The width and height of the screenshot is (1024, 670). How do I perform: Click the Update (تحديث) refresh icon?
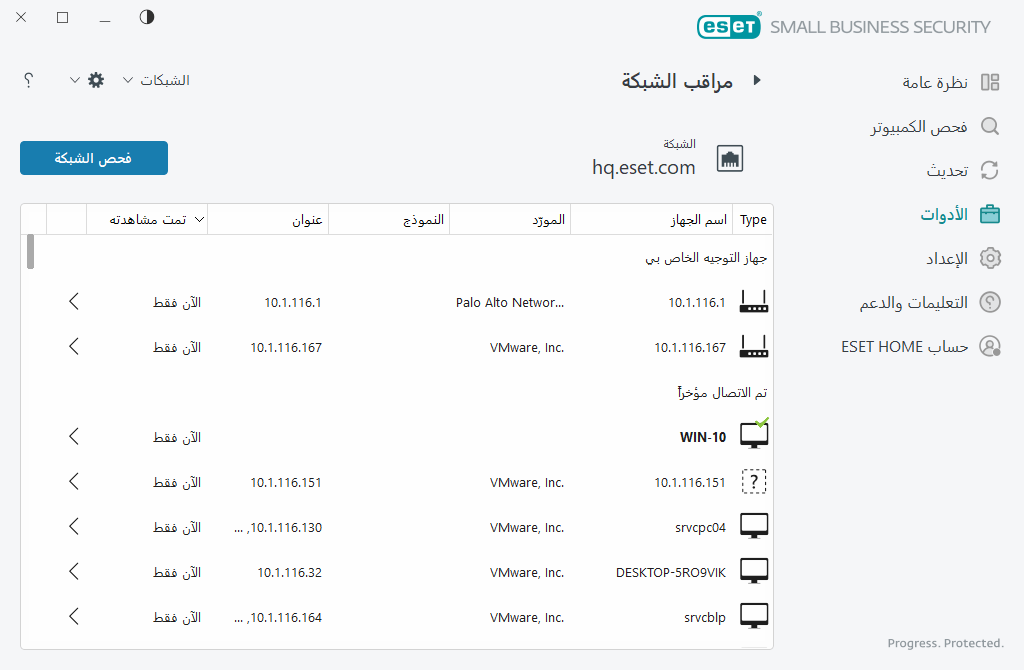(x=989, y=170)
